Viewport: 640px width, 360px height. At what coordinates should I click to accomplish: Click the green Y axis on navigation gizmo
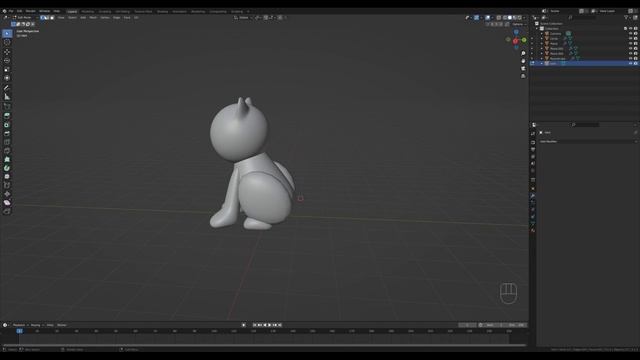(x=524, y=40)
